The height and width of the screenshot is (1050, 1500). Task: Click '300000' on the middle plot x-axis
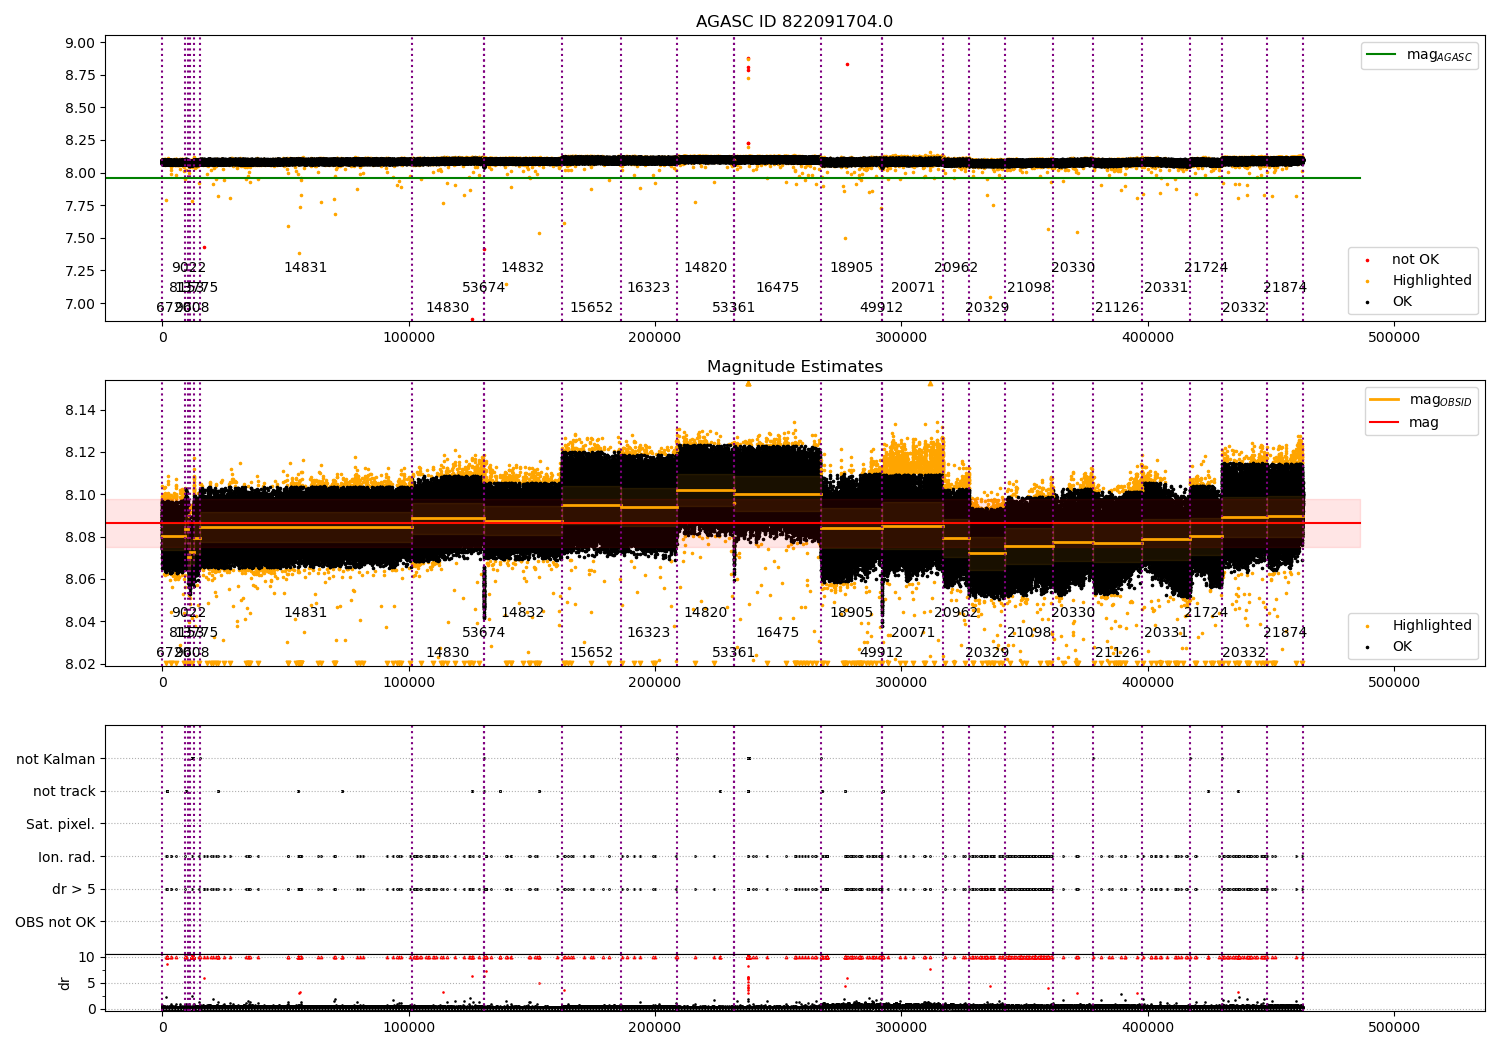tap(901, 682)
